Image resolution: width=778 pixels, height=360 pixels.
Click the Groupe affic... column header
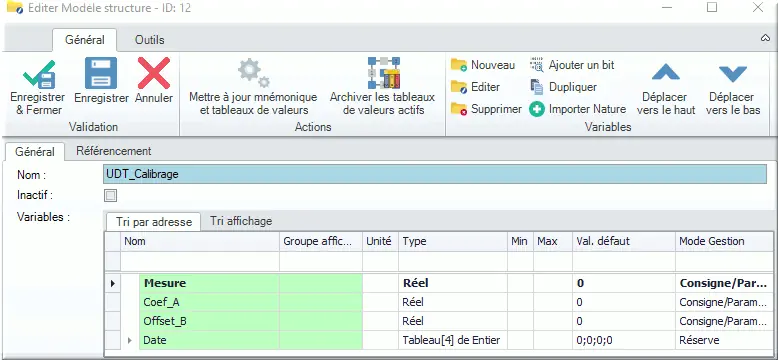click(321, 241)
